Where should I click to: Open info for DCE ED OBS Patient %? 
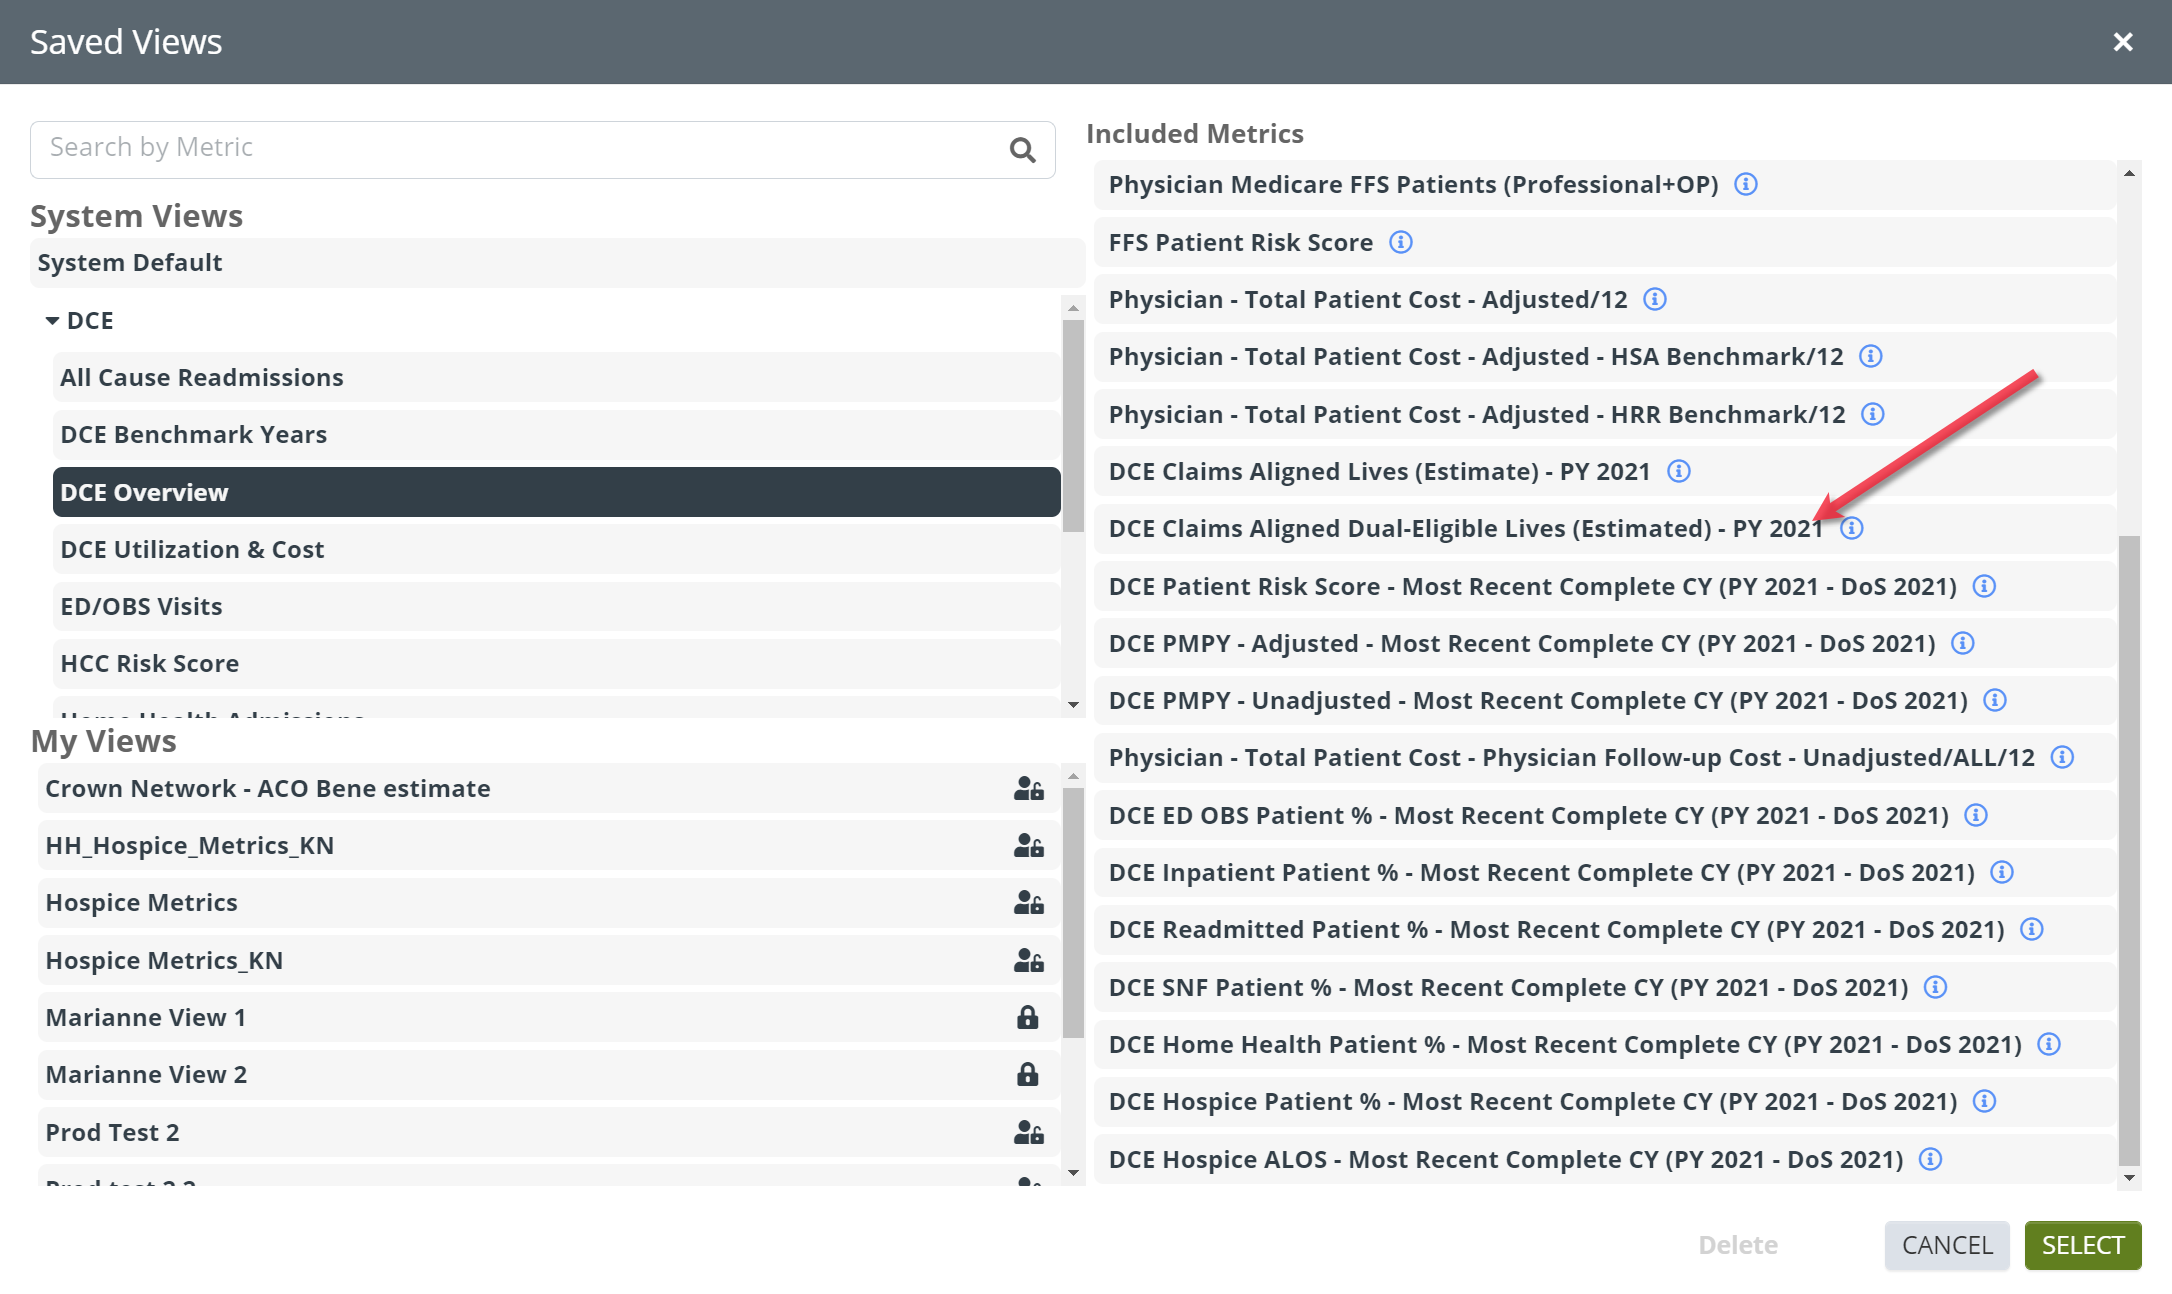(x=1976, y=815)
